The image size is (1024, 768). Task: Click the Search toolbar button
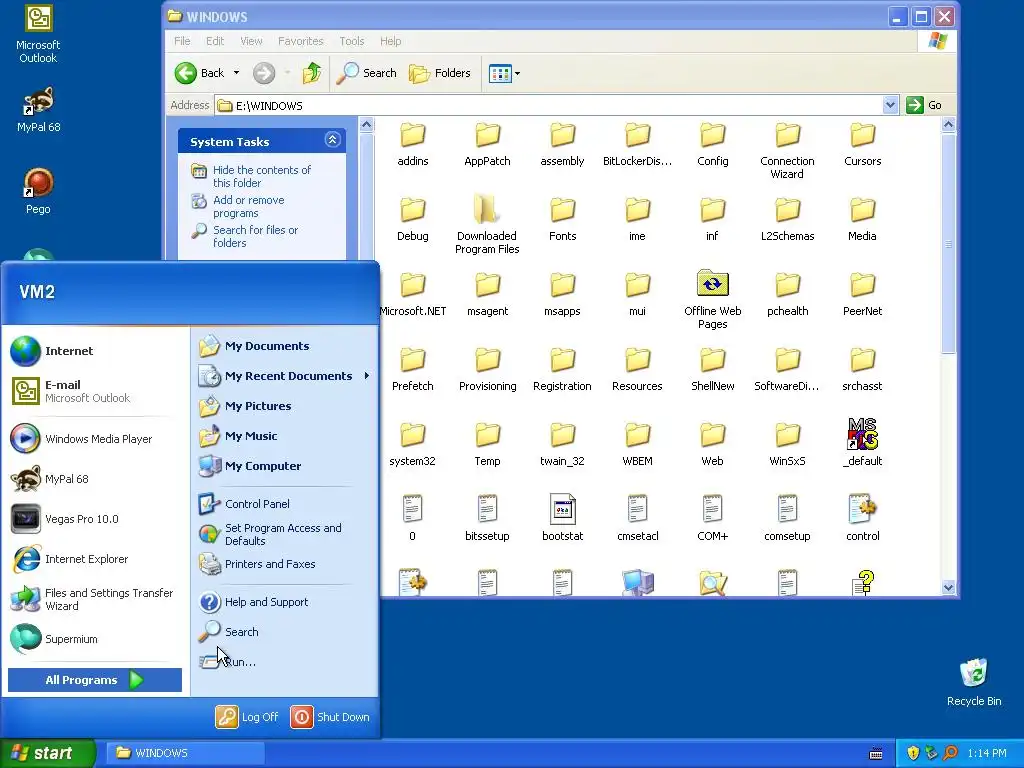(x=366, y=73)
